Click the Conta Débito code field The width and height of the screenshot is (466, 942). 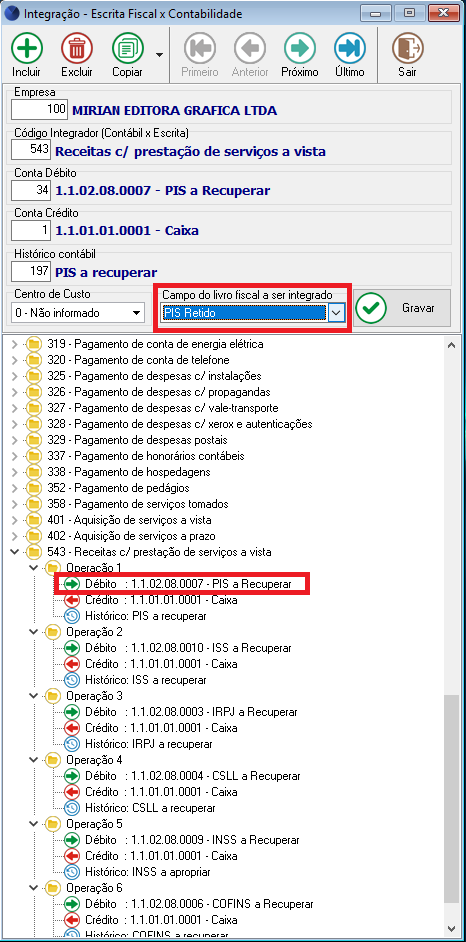click(x=31, y=191)
